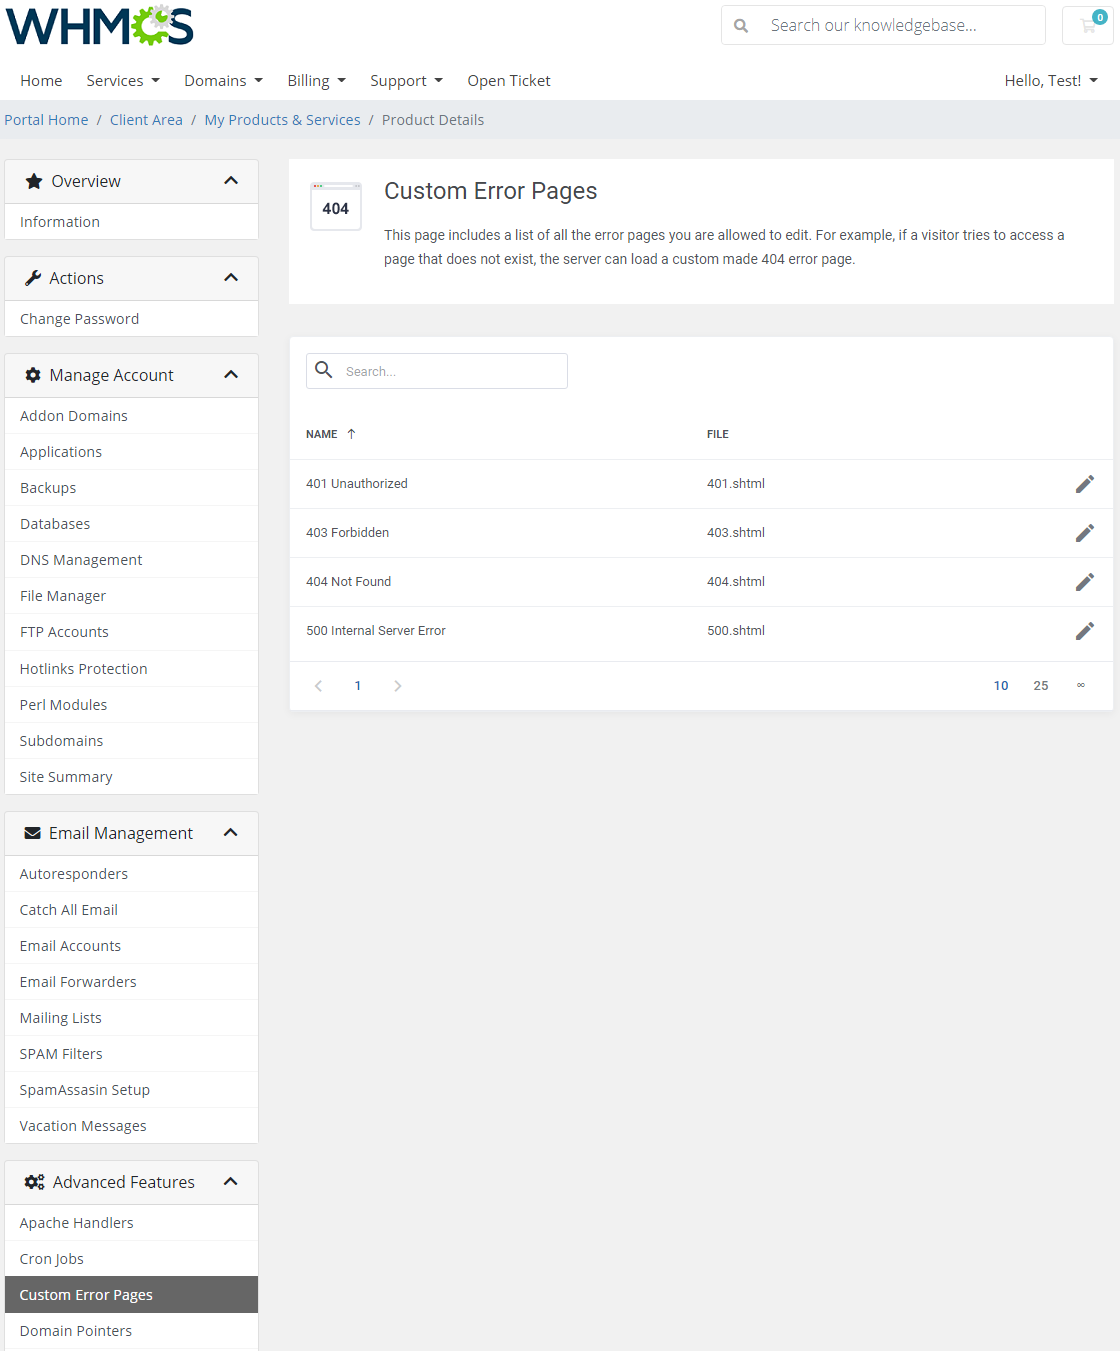Open Site Summary in the sidebar
Image resolution: width=1120 pixels, height=1351 pixels.
(x=131, y=777)
